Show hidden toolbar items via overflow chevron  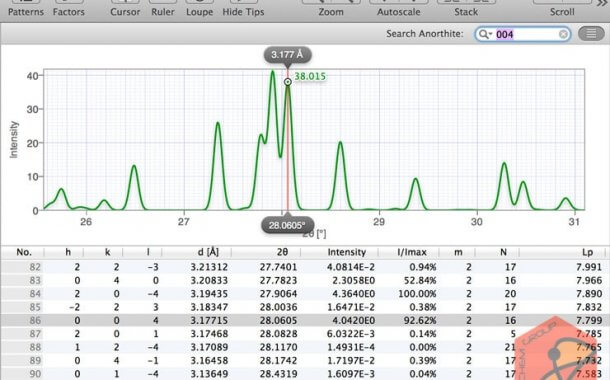tap(602, 4)
